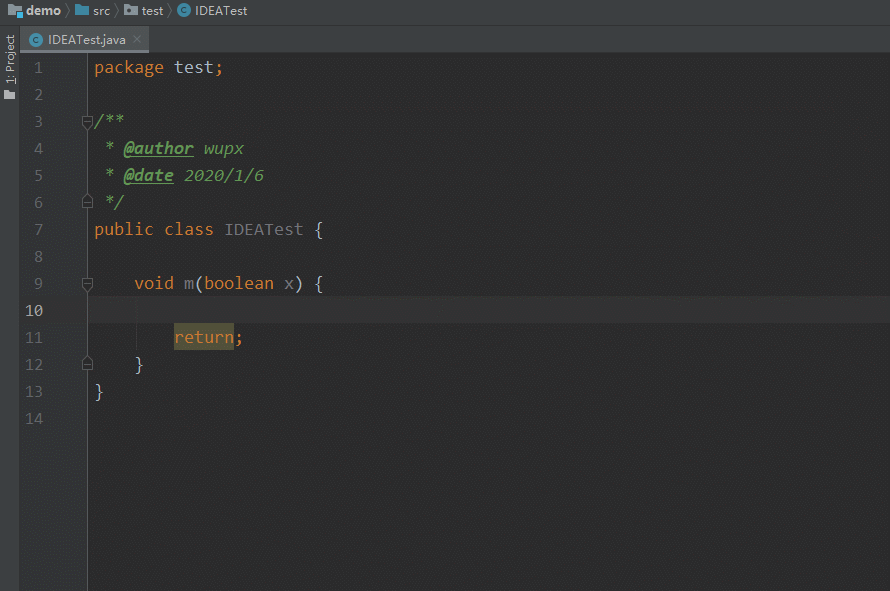The width and height of the screenshot is (890, 591).
Task: Click the class icon on IDEATest.java tab
Action: click(36, 40)
